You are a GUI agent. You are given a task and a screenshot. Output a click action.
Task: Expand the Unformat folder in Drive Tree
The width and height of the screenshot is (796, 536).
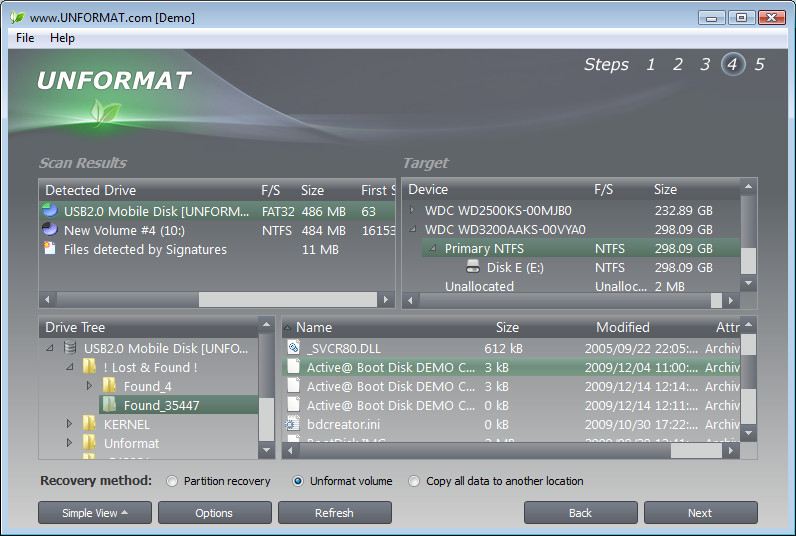70,443
